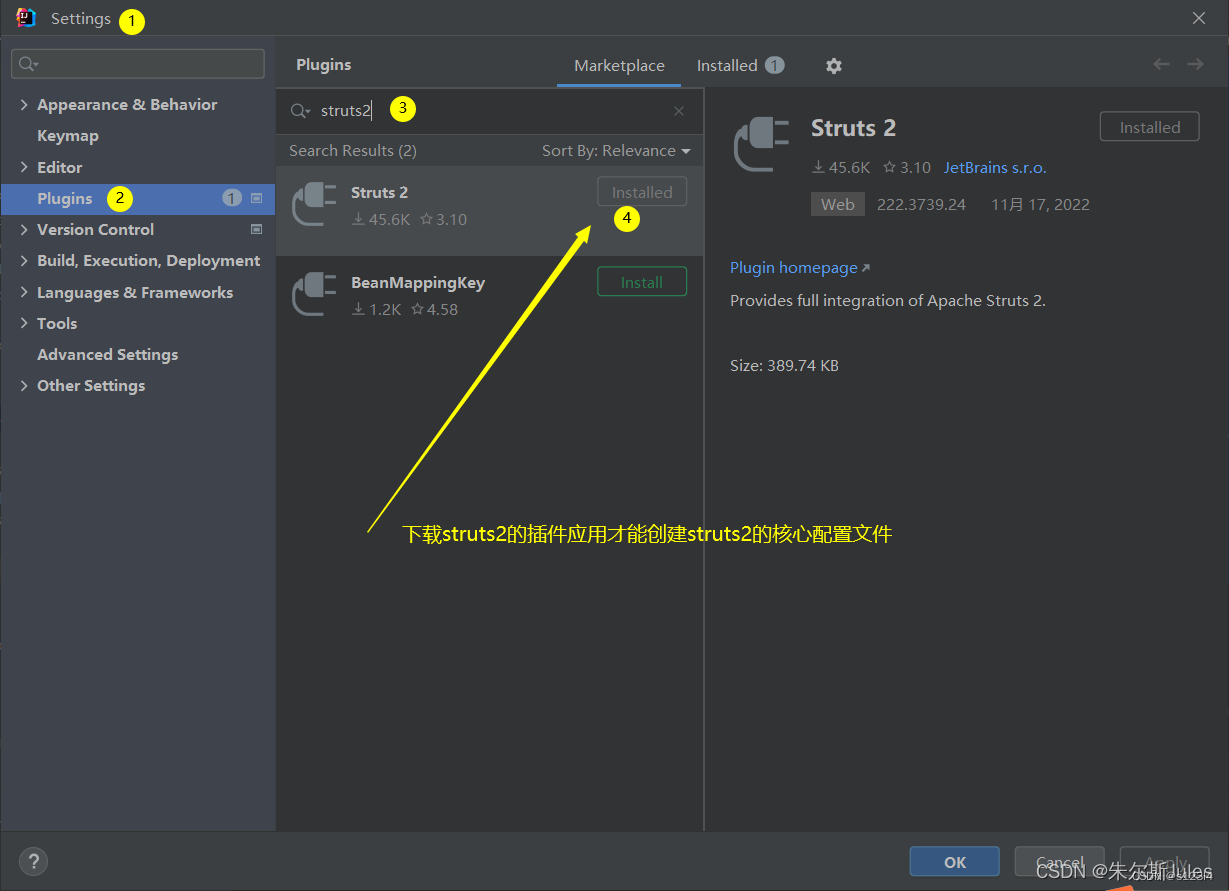This screenshot has width=1229, height=891.
Task: Focus the settings sidebar search box
Action: pyautogui.click(x=138, y=64)
